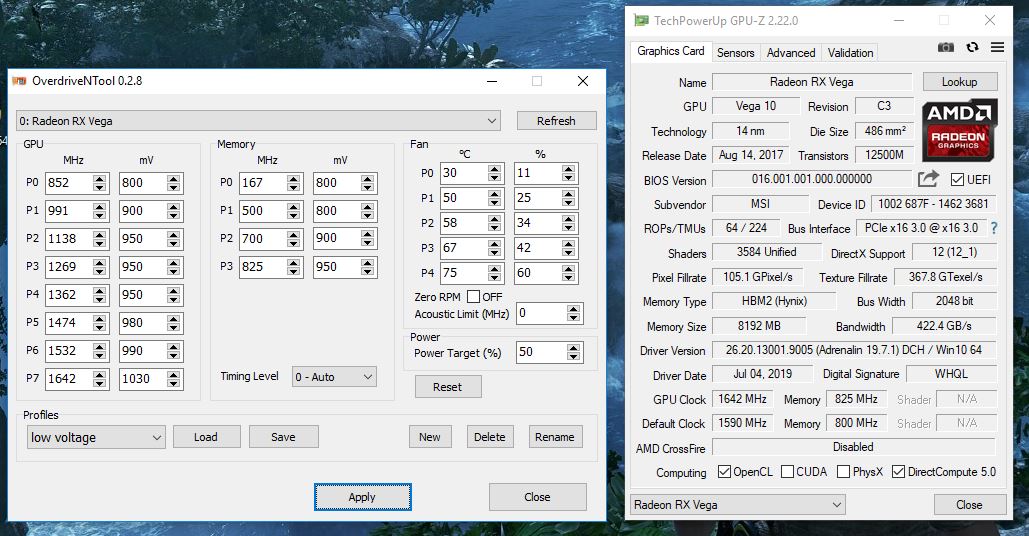Decrease Fan P2 temperature spinner
Viewport: 1029px width, 536px height.
pyautogui.click(x=495, y=227)
